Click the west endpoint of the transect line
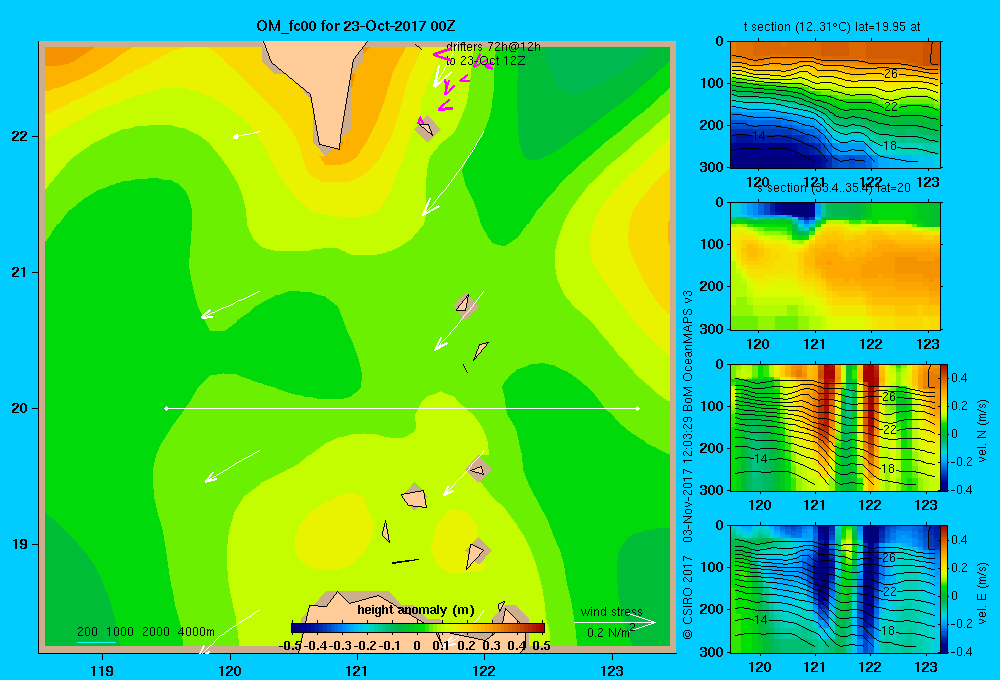The image size is (1000, 680). (166, 408)
